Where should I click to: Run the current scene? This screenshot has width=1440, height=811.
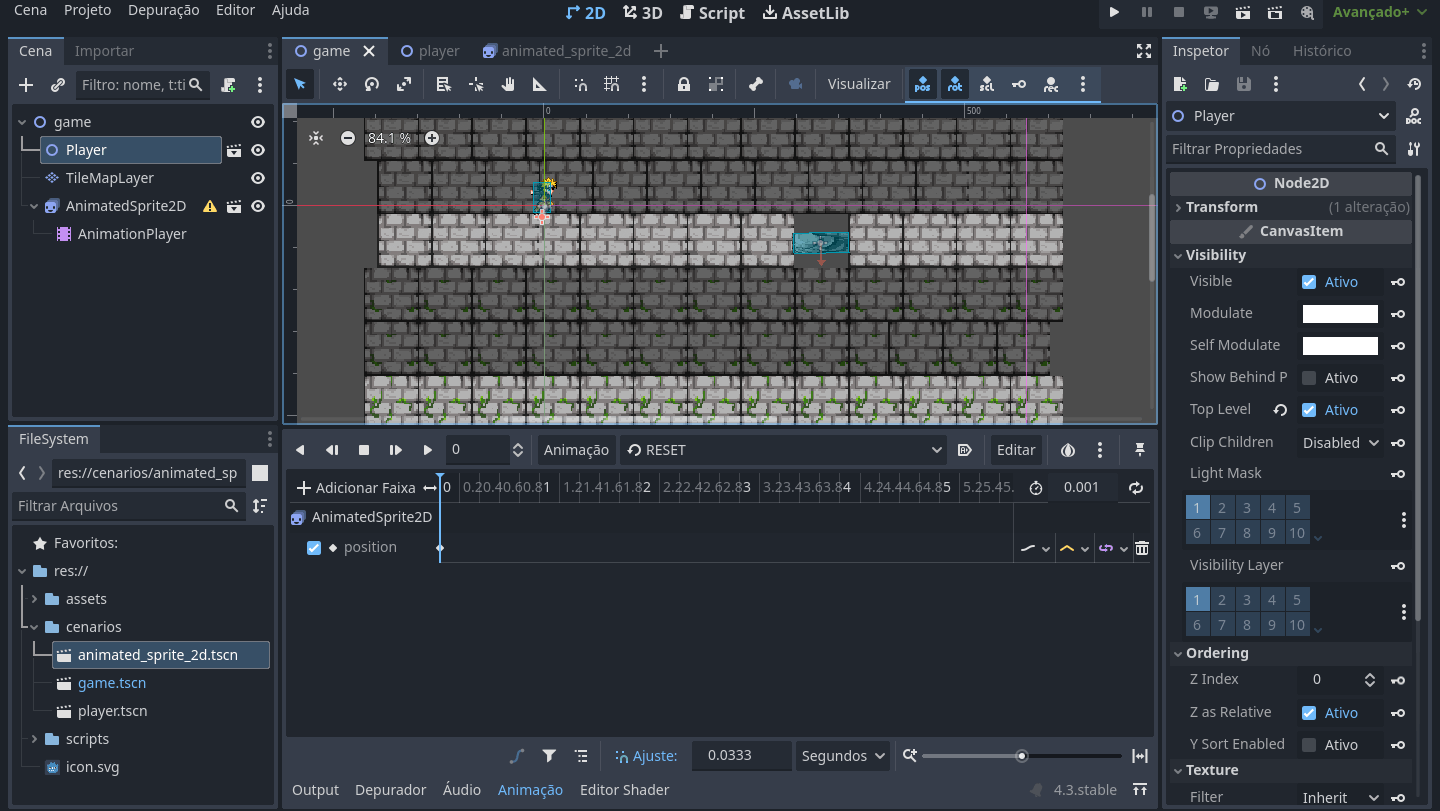point(1243,12)
